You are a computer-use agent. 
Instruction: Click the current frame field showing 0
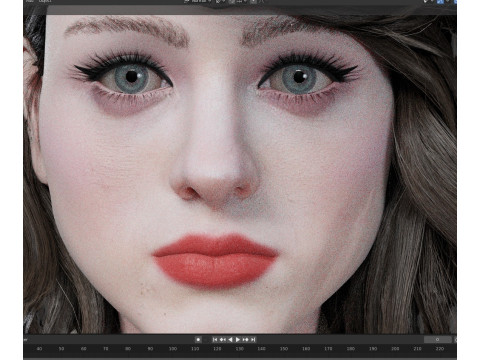437,339
